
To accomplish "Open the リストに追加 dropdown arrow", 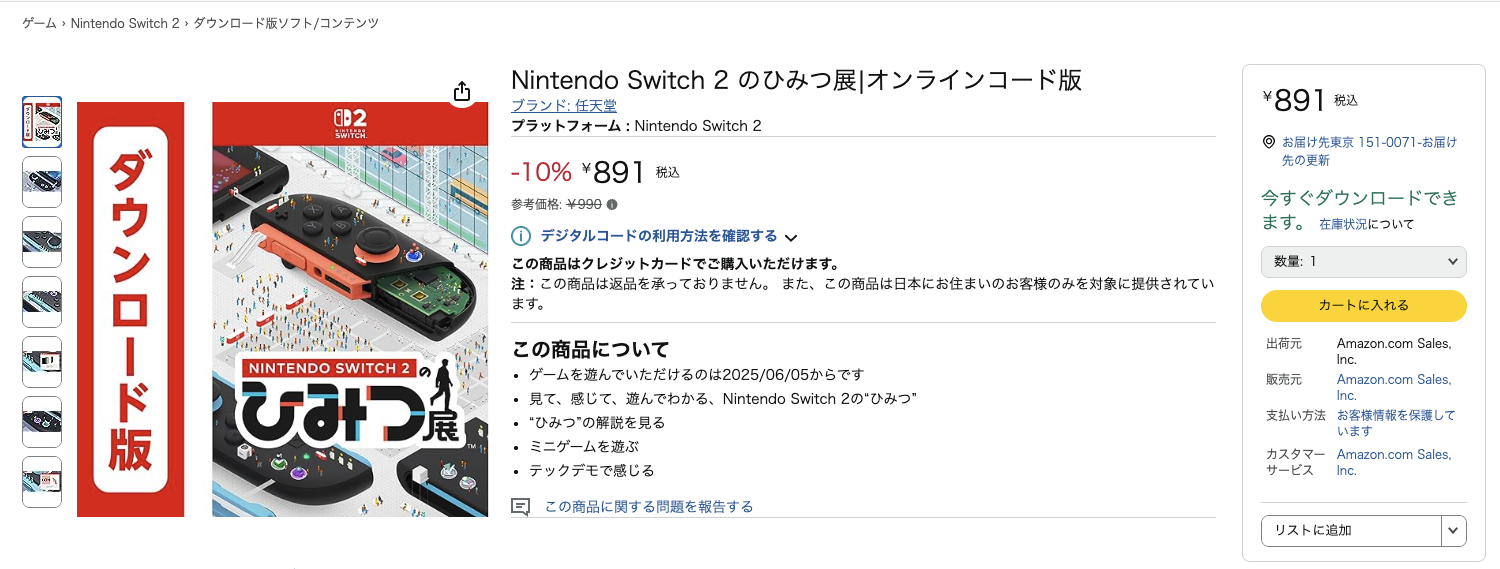I will tap(1453, 531).
